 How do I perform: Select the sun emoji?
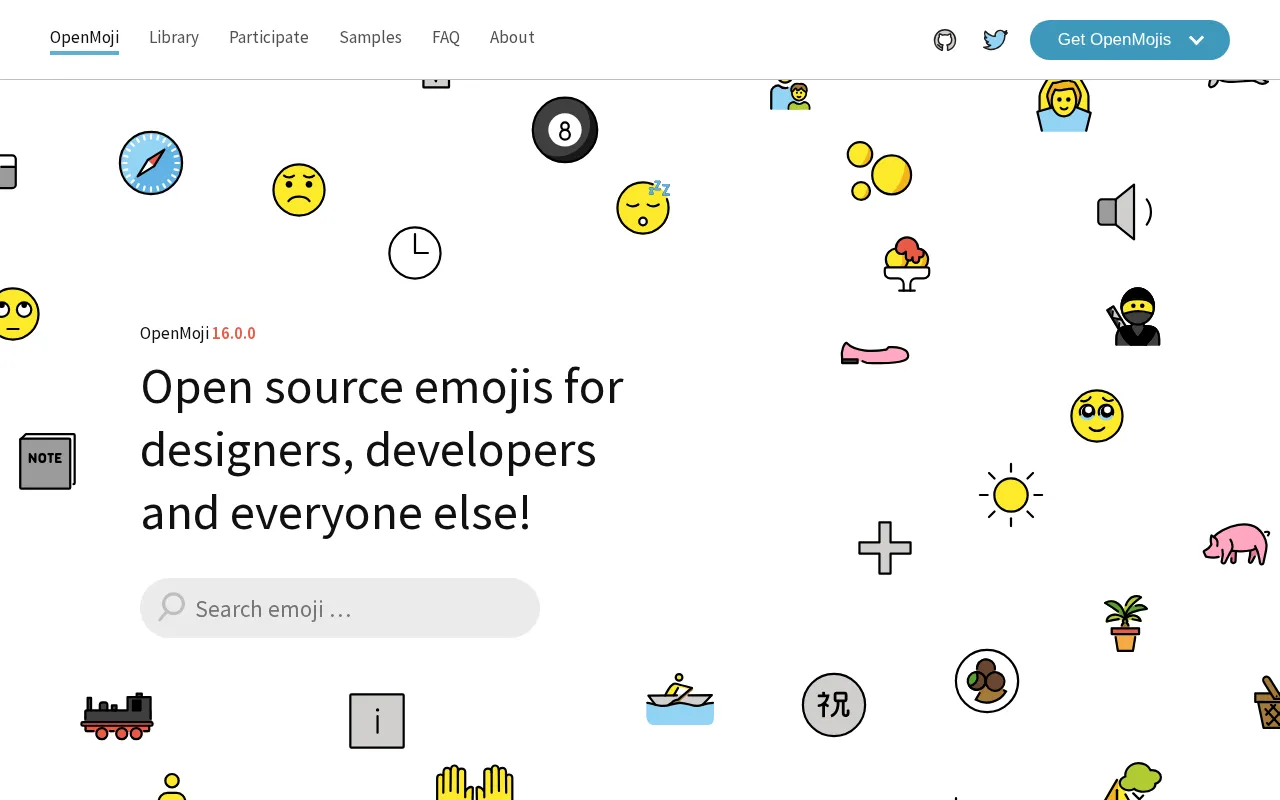coord(1011,495)
